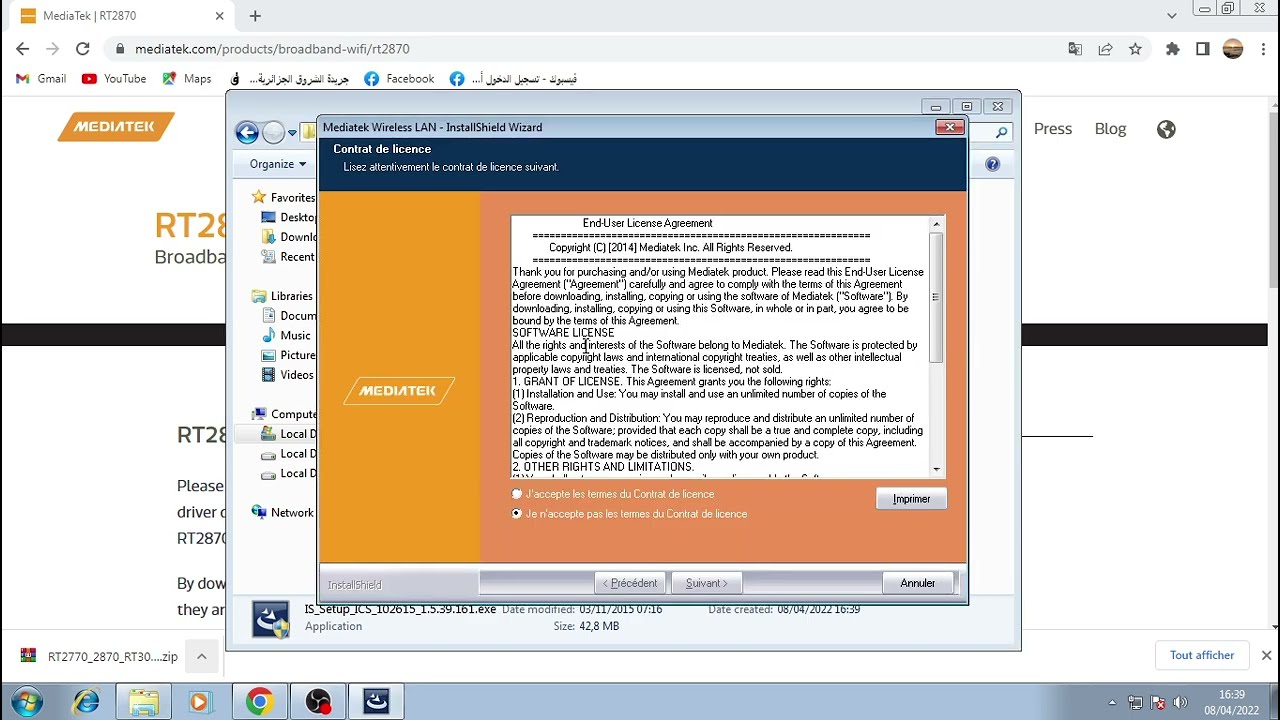
Task: Toggle Chrome side panel icon
Action: (x=1203, y=48)
